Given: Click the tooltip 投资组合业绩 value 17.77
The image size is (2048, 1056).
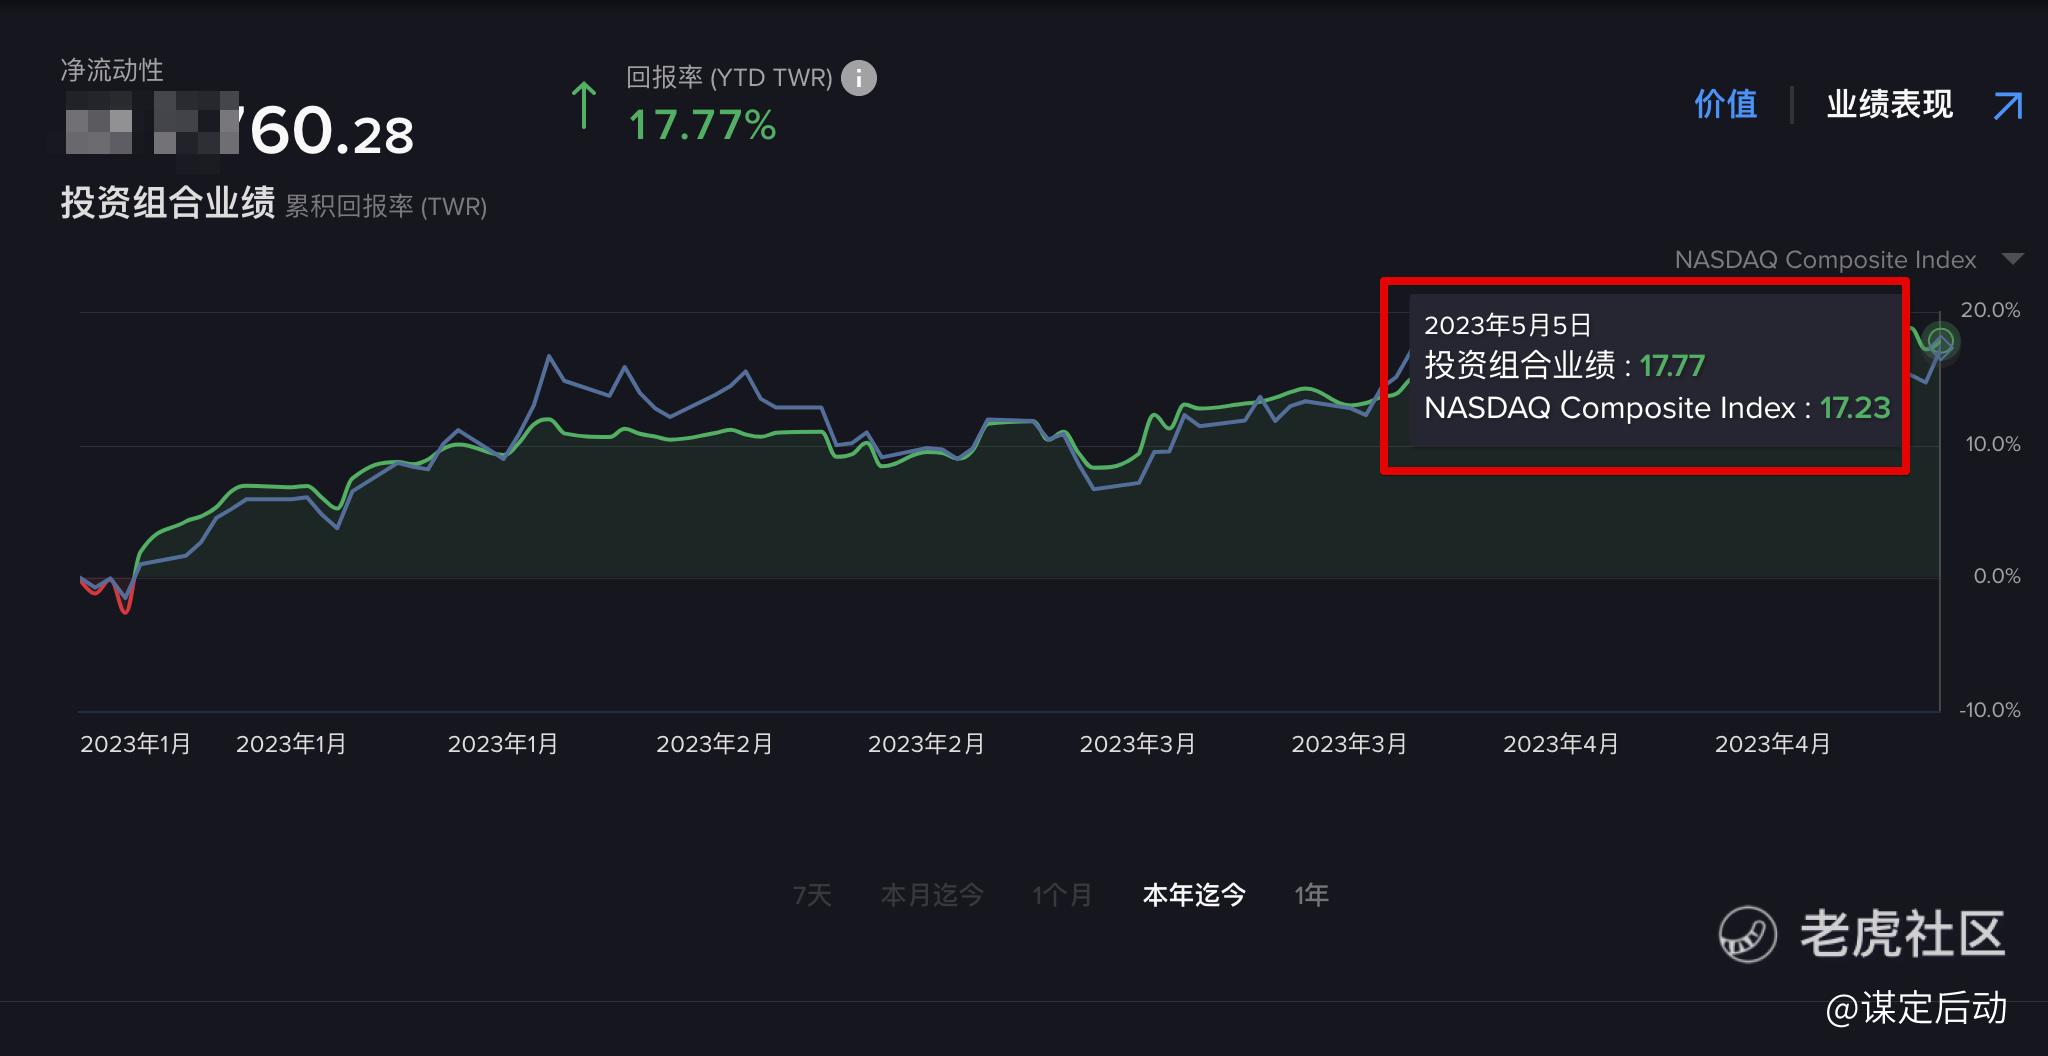Looking at the screenshot, I should coord(1672,366).
